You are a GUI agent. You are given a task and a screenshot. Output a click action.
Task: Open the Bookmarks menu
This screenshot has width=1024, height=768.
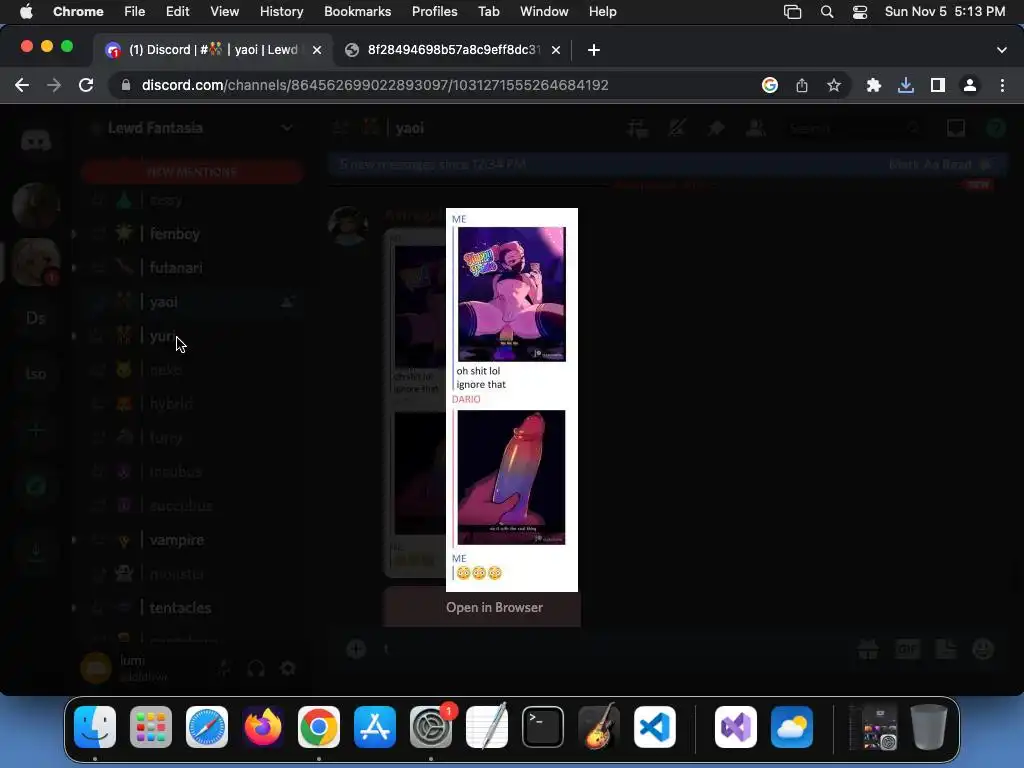(x=358, y=12)
